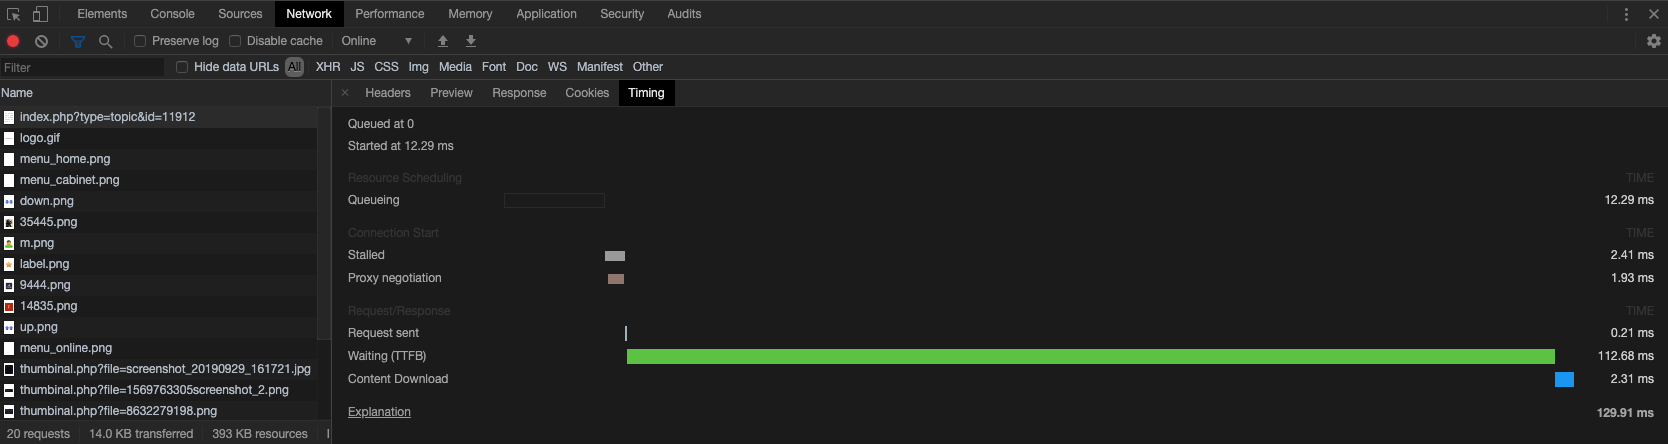Click the export HAR download icon
Image resolution: width=1668 pixels, height=444 pixels.
(471, 41)
